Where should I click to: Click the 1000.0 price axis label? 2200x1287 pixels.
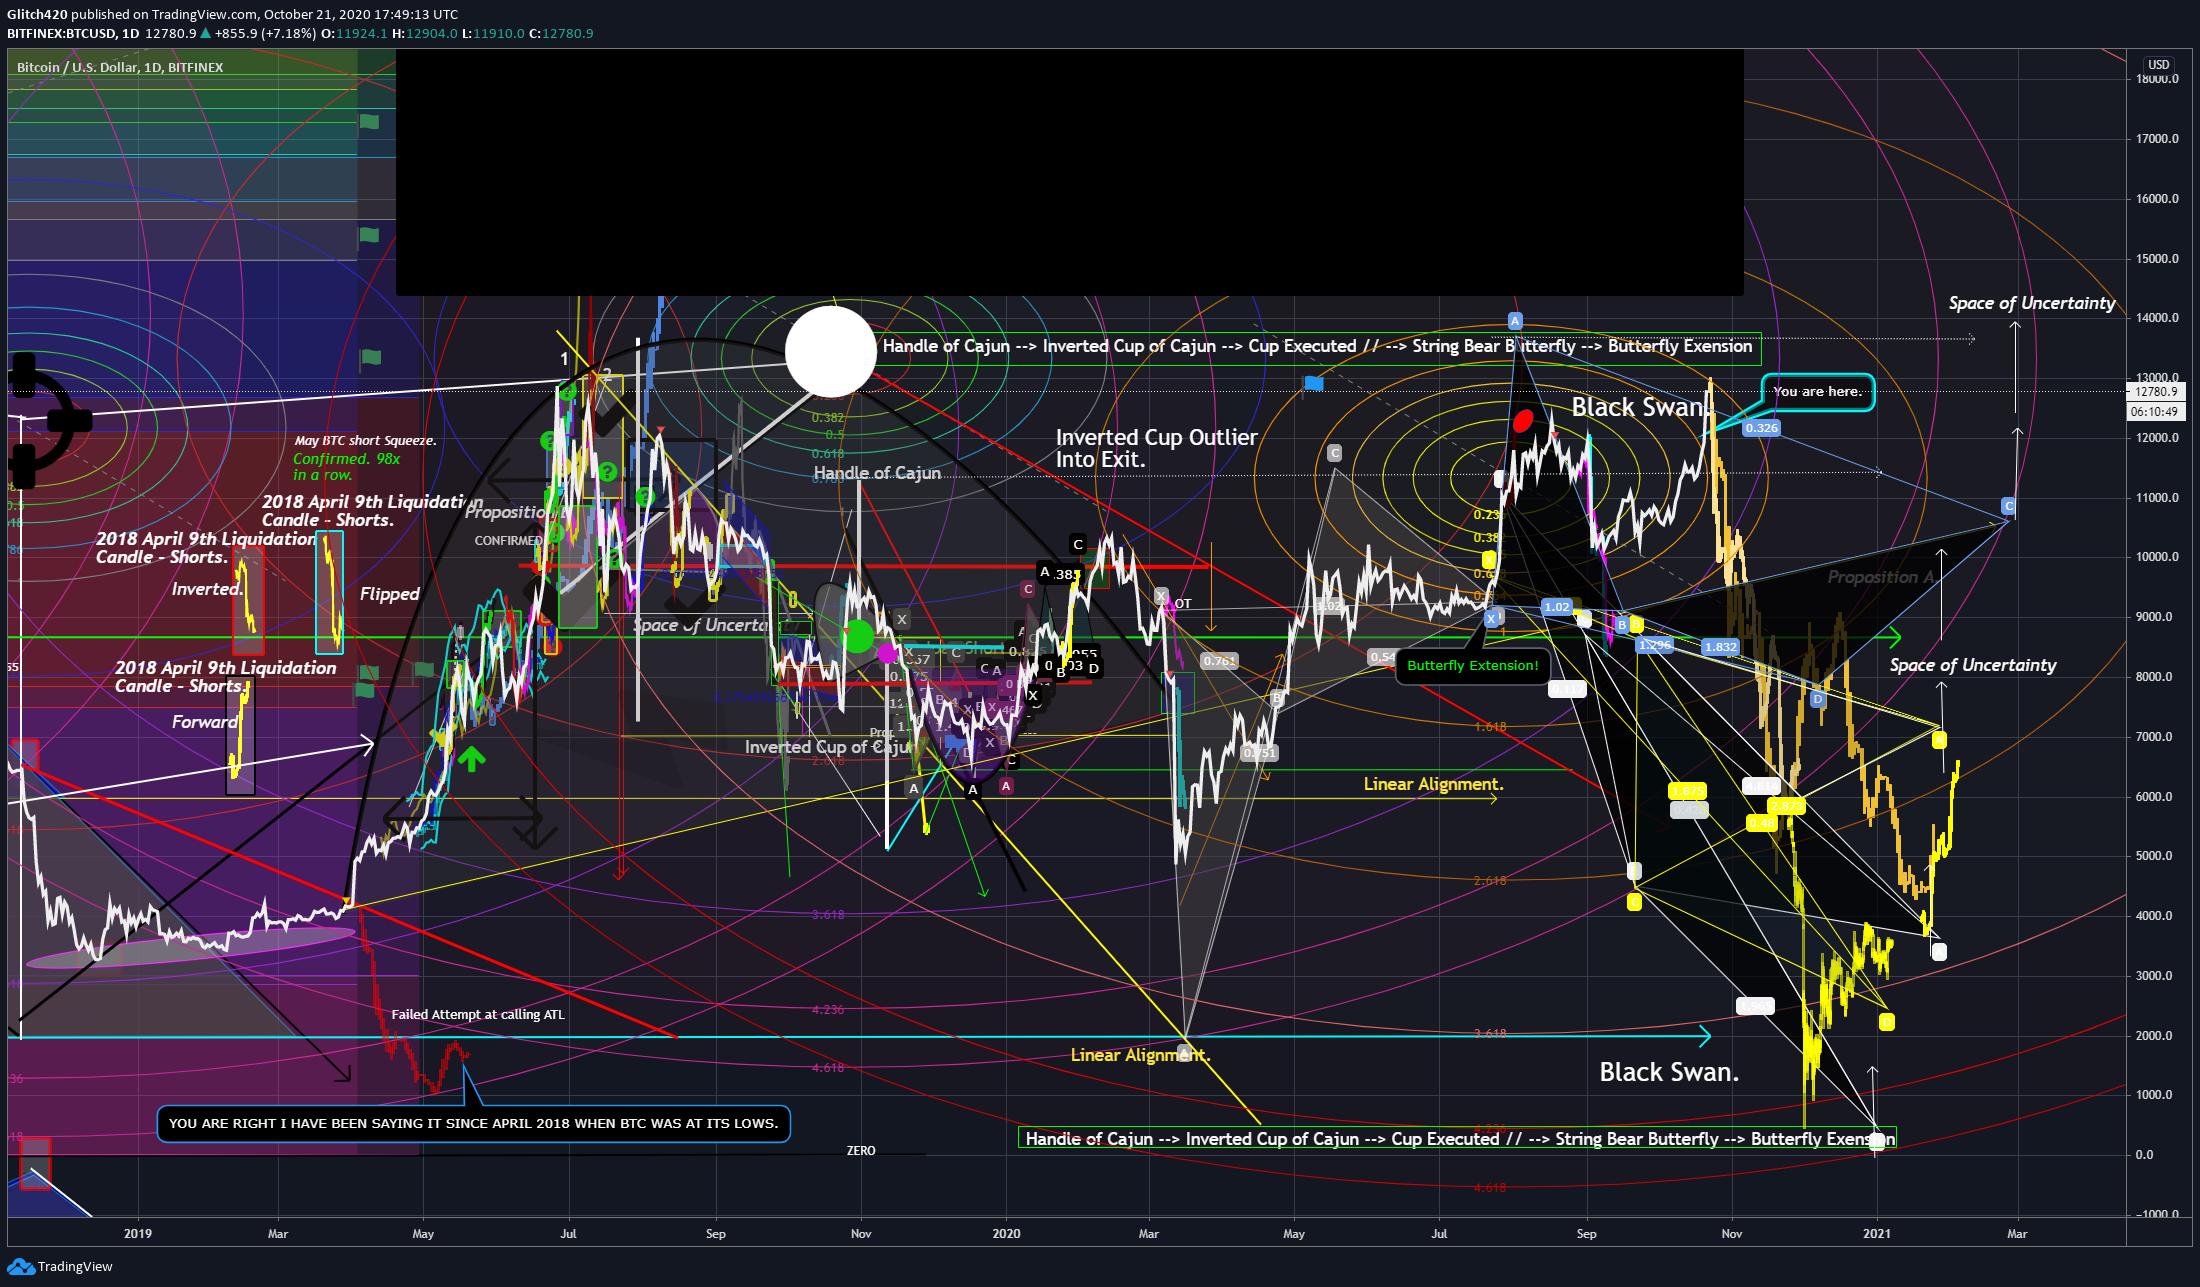(x=2154, y=1095)
